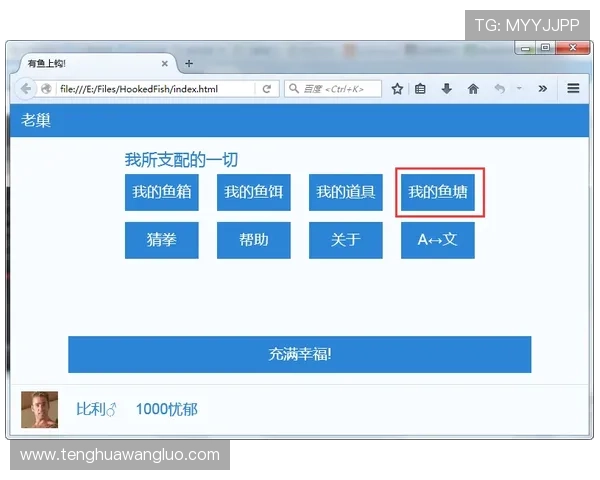
Task: Open the 关于 button
Action: point(346,240)
